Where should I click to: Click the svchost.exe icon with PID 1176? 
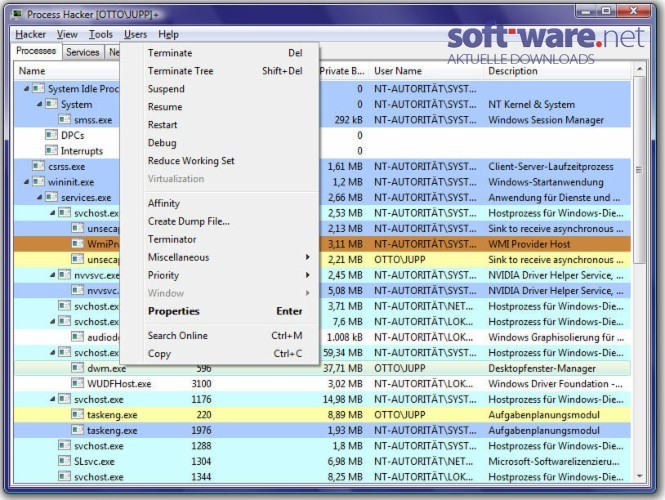click(x=64, y=399)
